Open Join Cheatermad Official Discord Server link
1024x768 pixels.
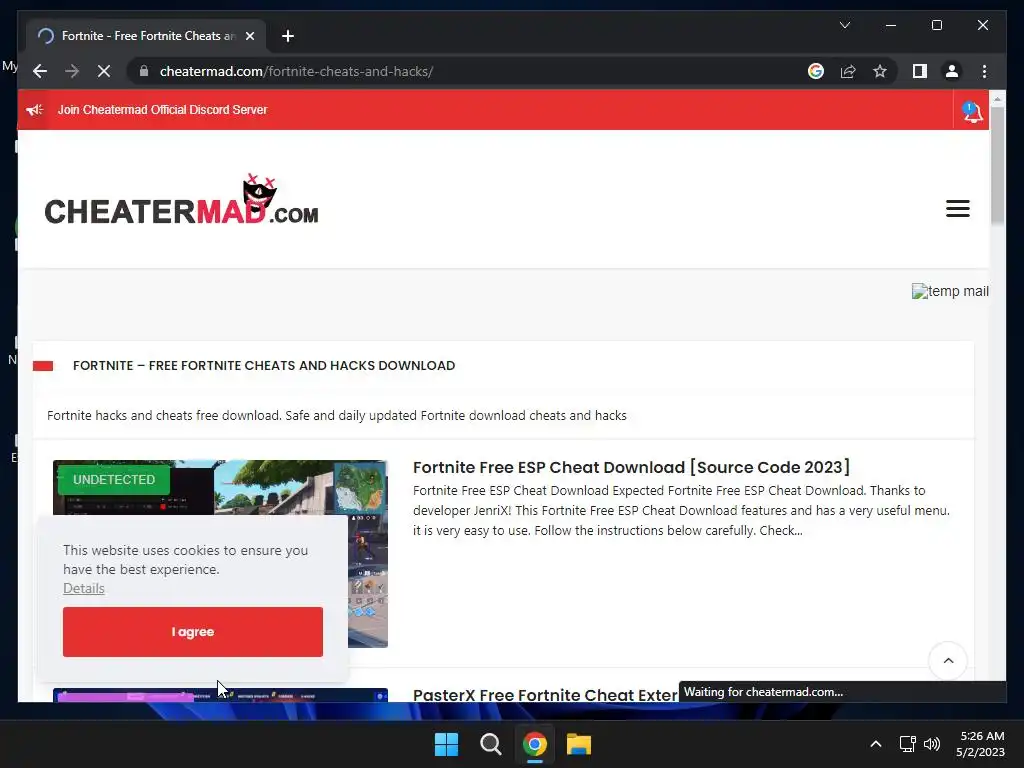[163, 110]
